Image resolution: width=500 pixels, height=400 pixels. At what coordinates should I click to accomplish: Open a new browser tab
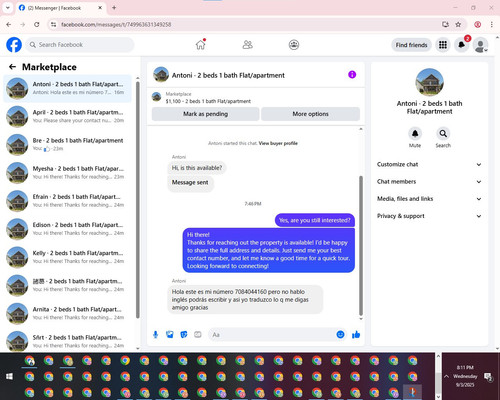pyautogui.click(x=114, y=8)
